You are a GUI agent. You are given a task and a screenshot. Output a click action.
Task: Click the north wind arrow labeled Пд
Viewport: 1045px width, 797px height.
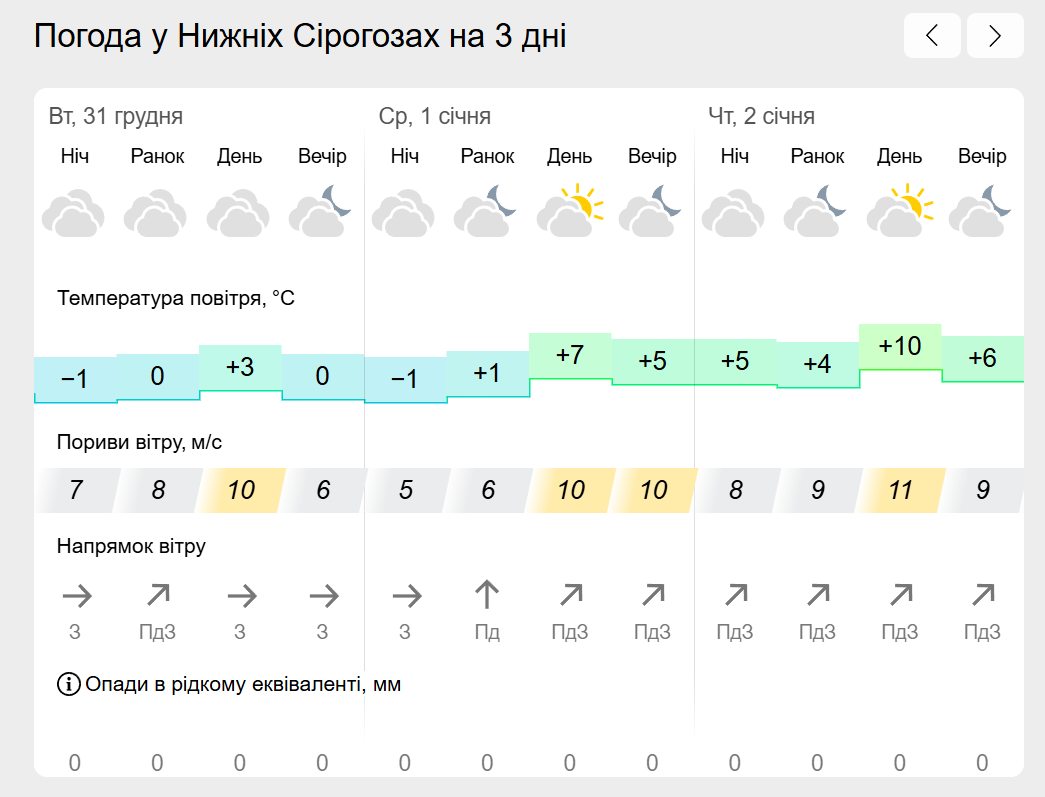(x=487, y=594)
